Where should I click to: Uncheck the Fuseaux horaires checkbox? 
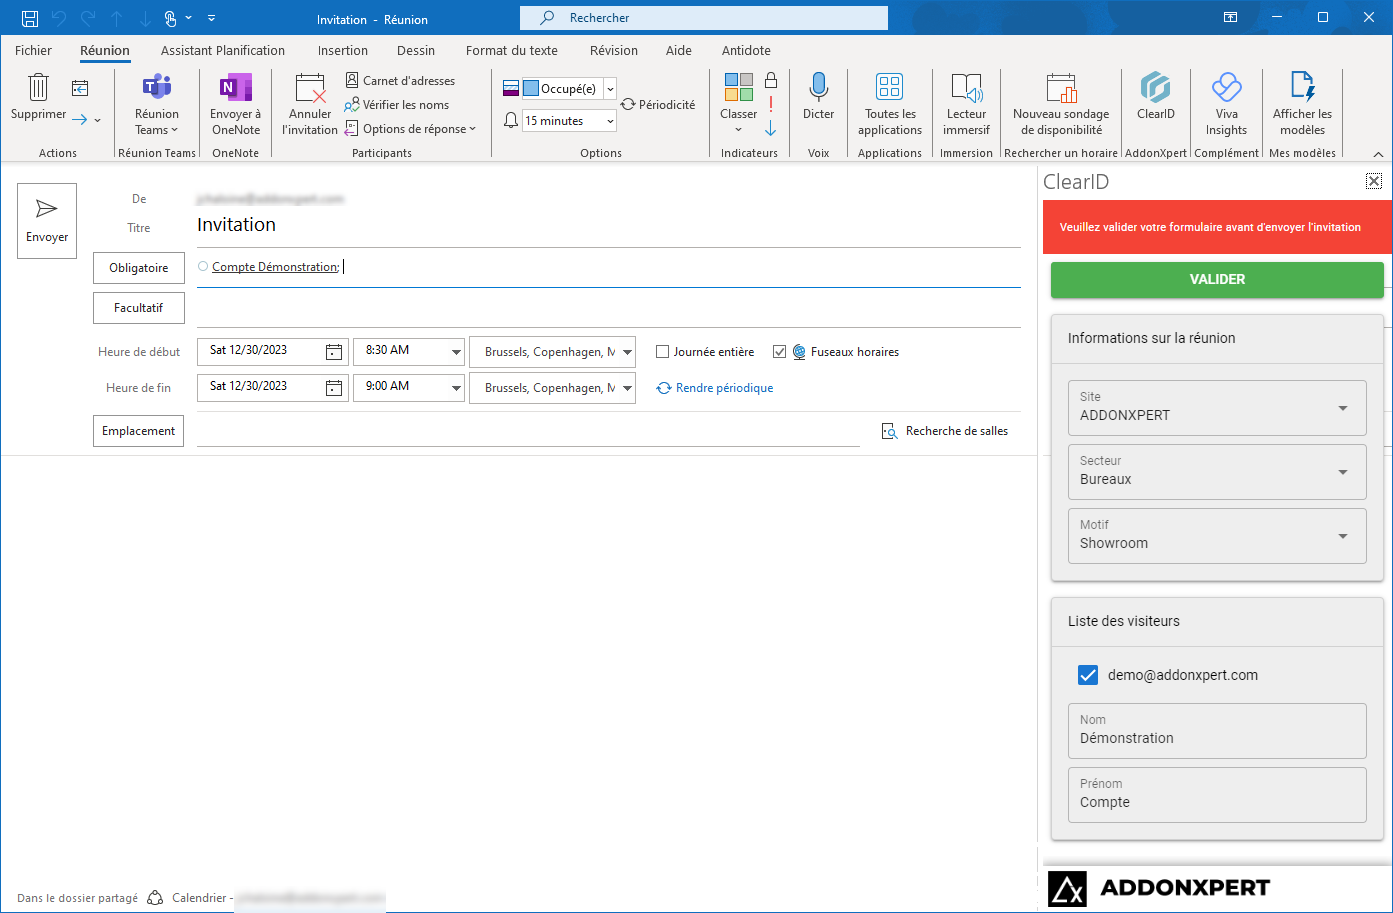coord(780,352)
